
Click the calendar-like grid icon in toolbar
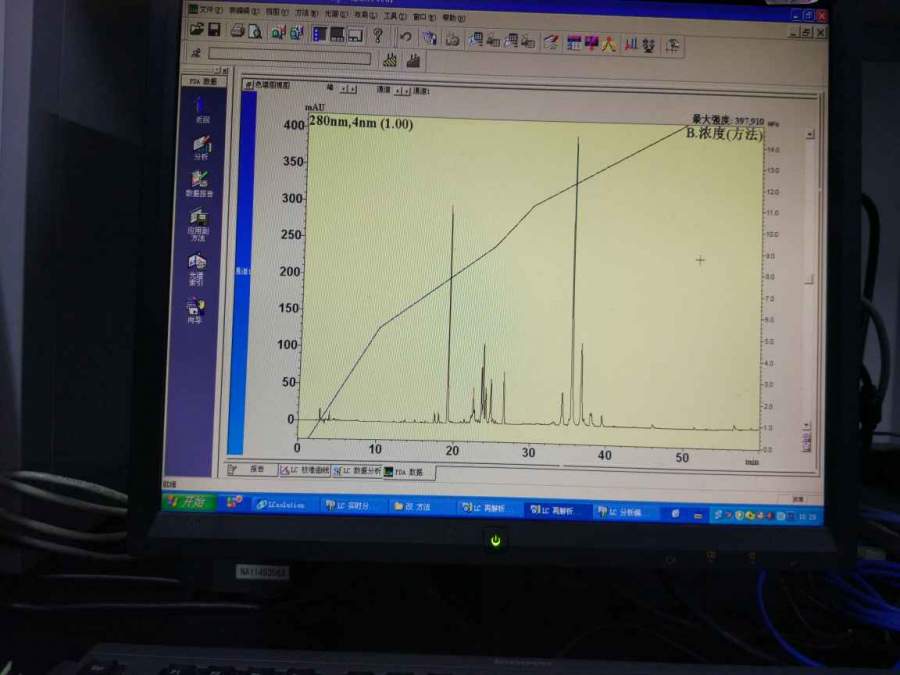tap(573, 42)
